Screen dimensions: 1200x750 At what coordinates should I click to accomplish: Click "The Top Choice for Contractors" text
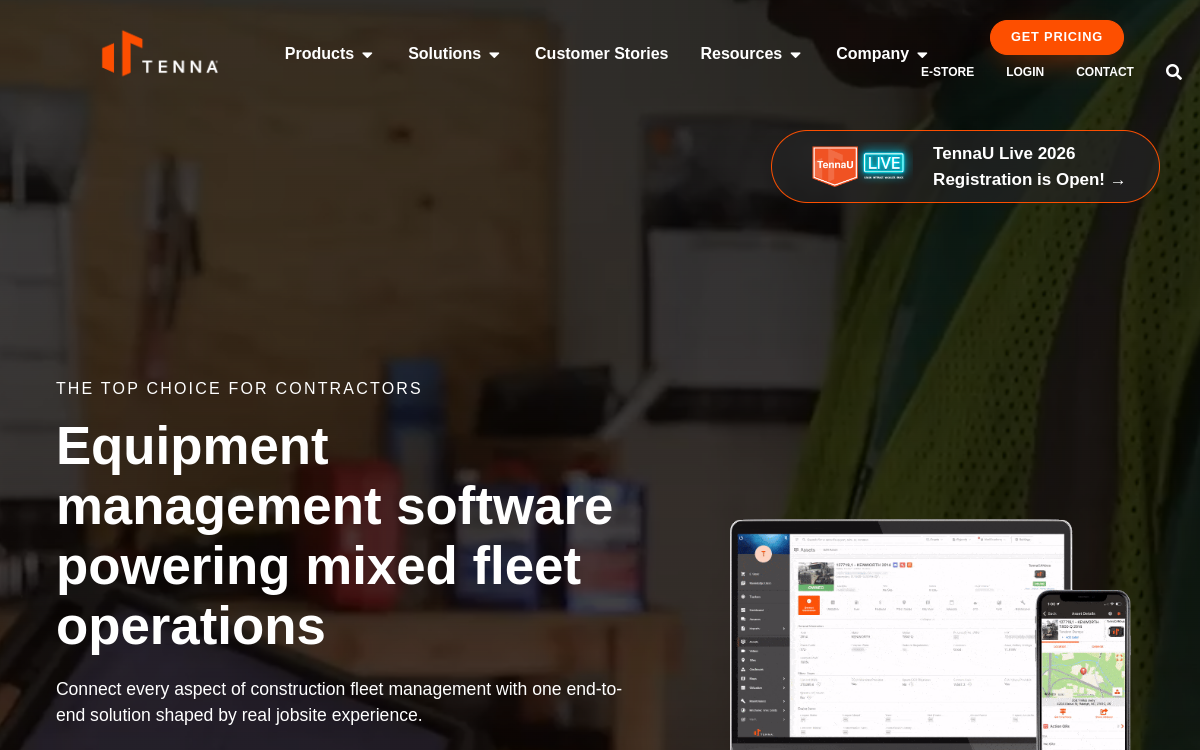pyautogui.click(x=239, y=388)
